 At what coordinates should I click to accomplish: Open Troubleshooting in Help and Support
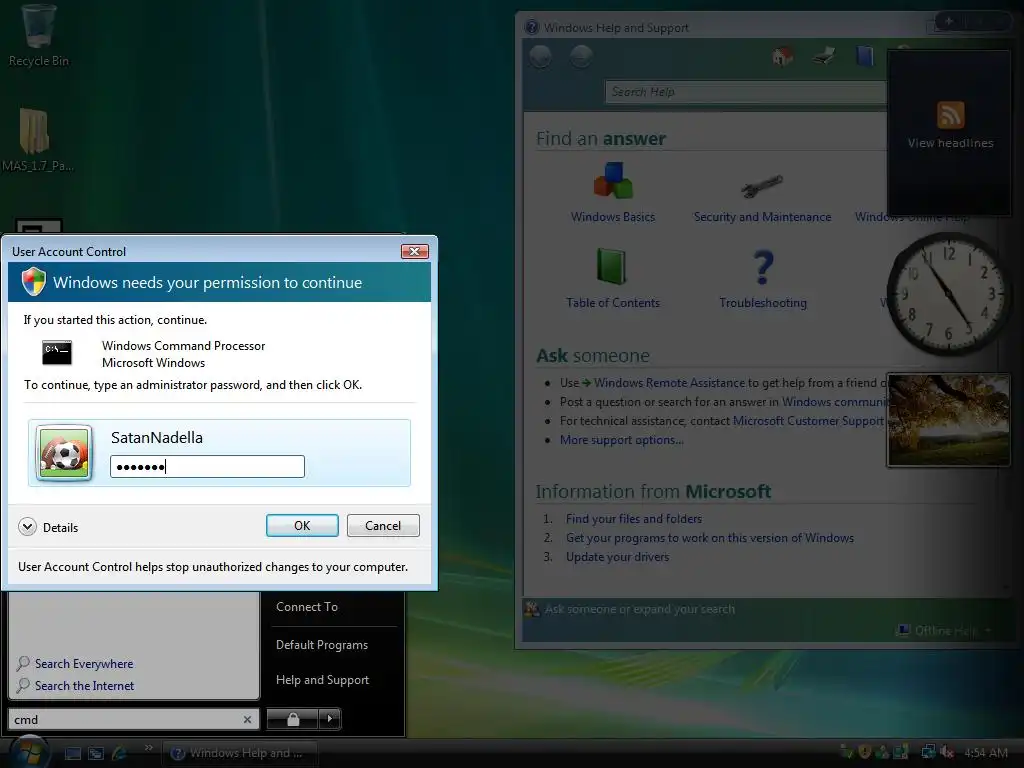pos(763,278)
